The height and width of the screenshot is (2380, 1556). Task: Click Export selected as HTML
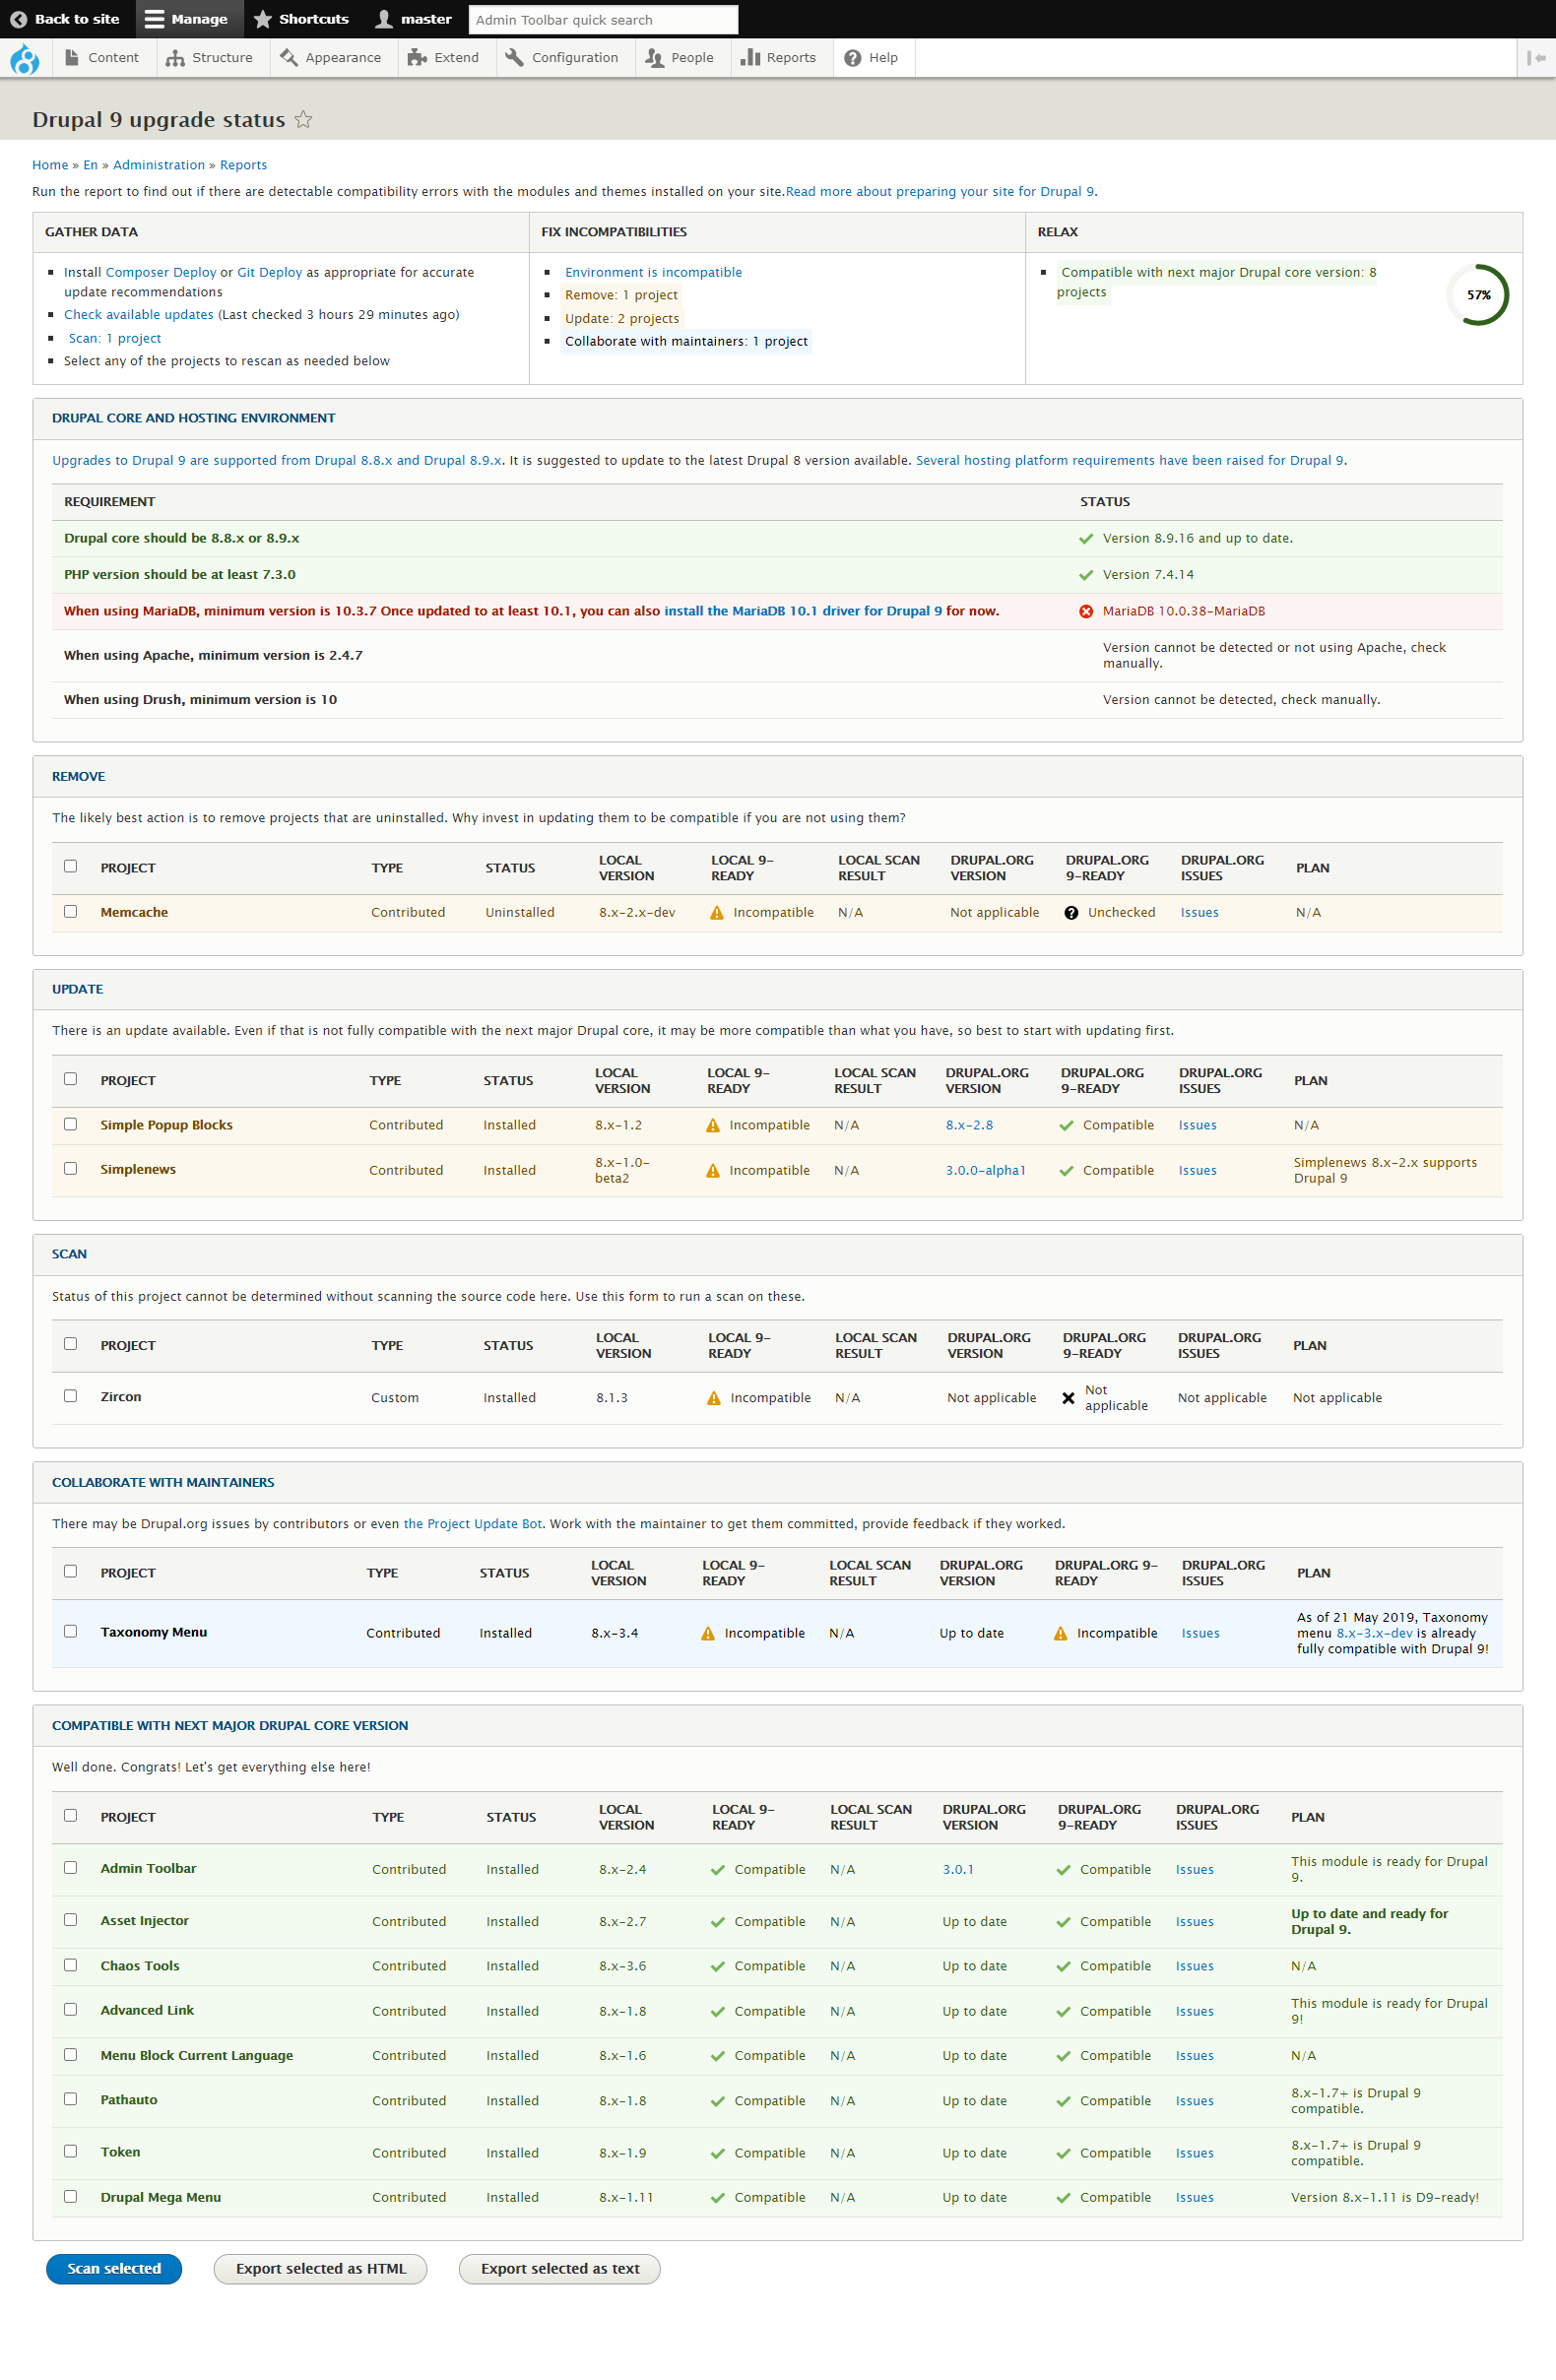pos(320,2268)
